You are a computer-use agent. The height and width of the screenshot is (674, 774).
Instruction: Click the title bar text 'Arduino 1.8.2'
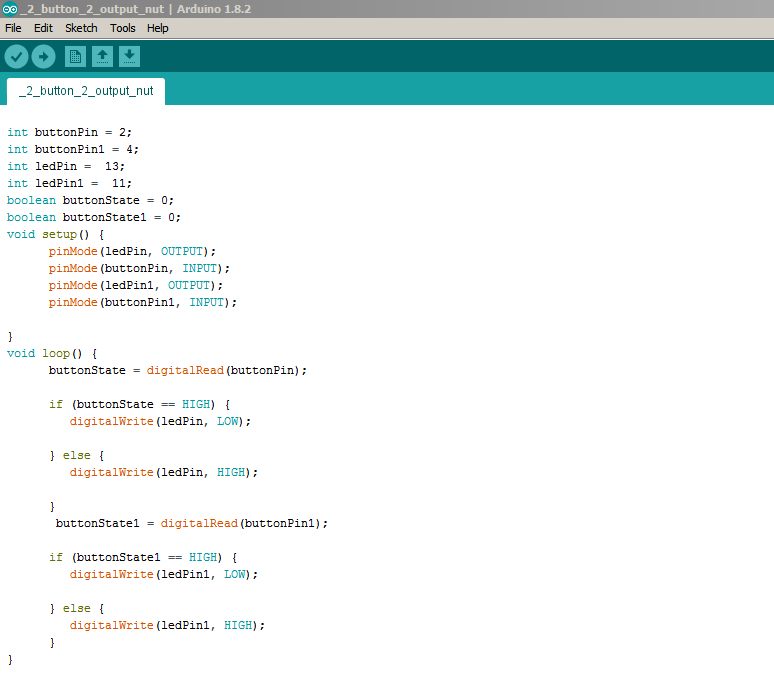(214, 9)
